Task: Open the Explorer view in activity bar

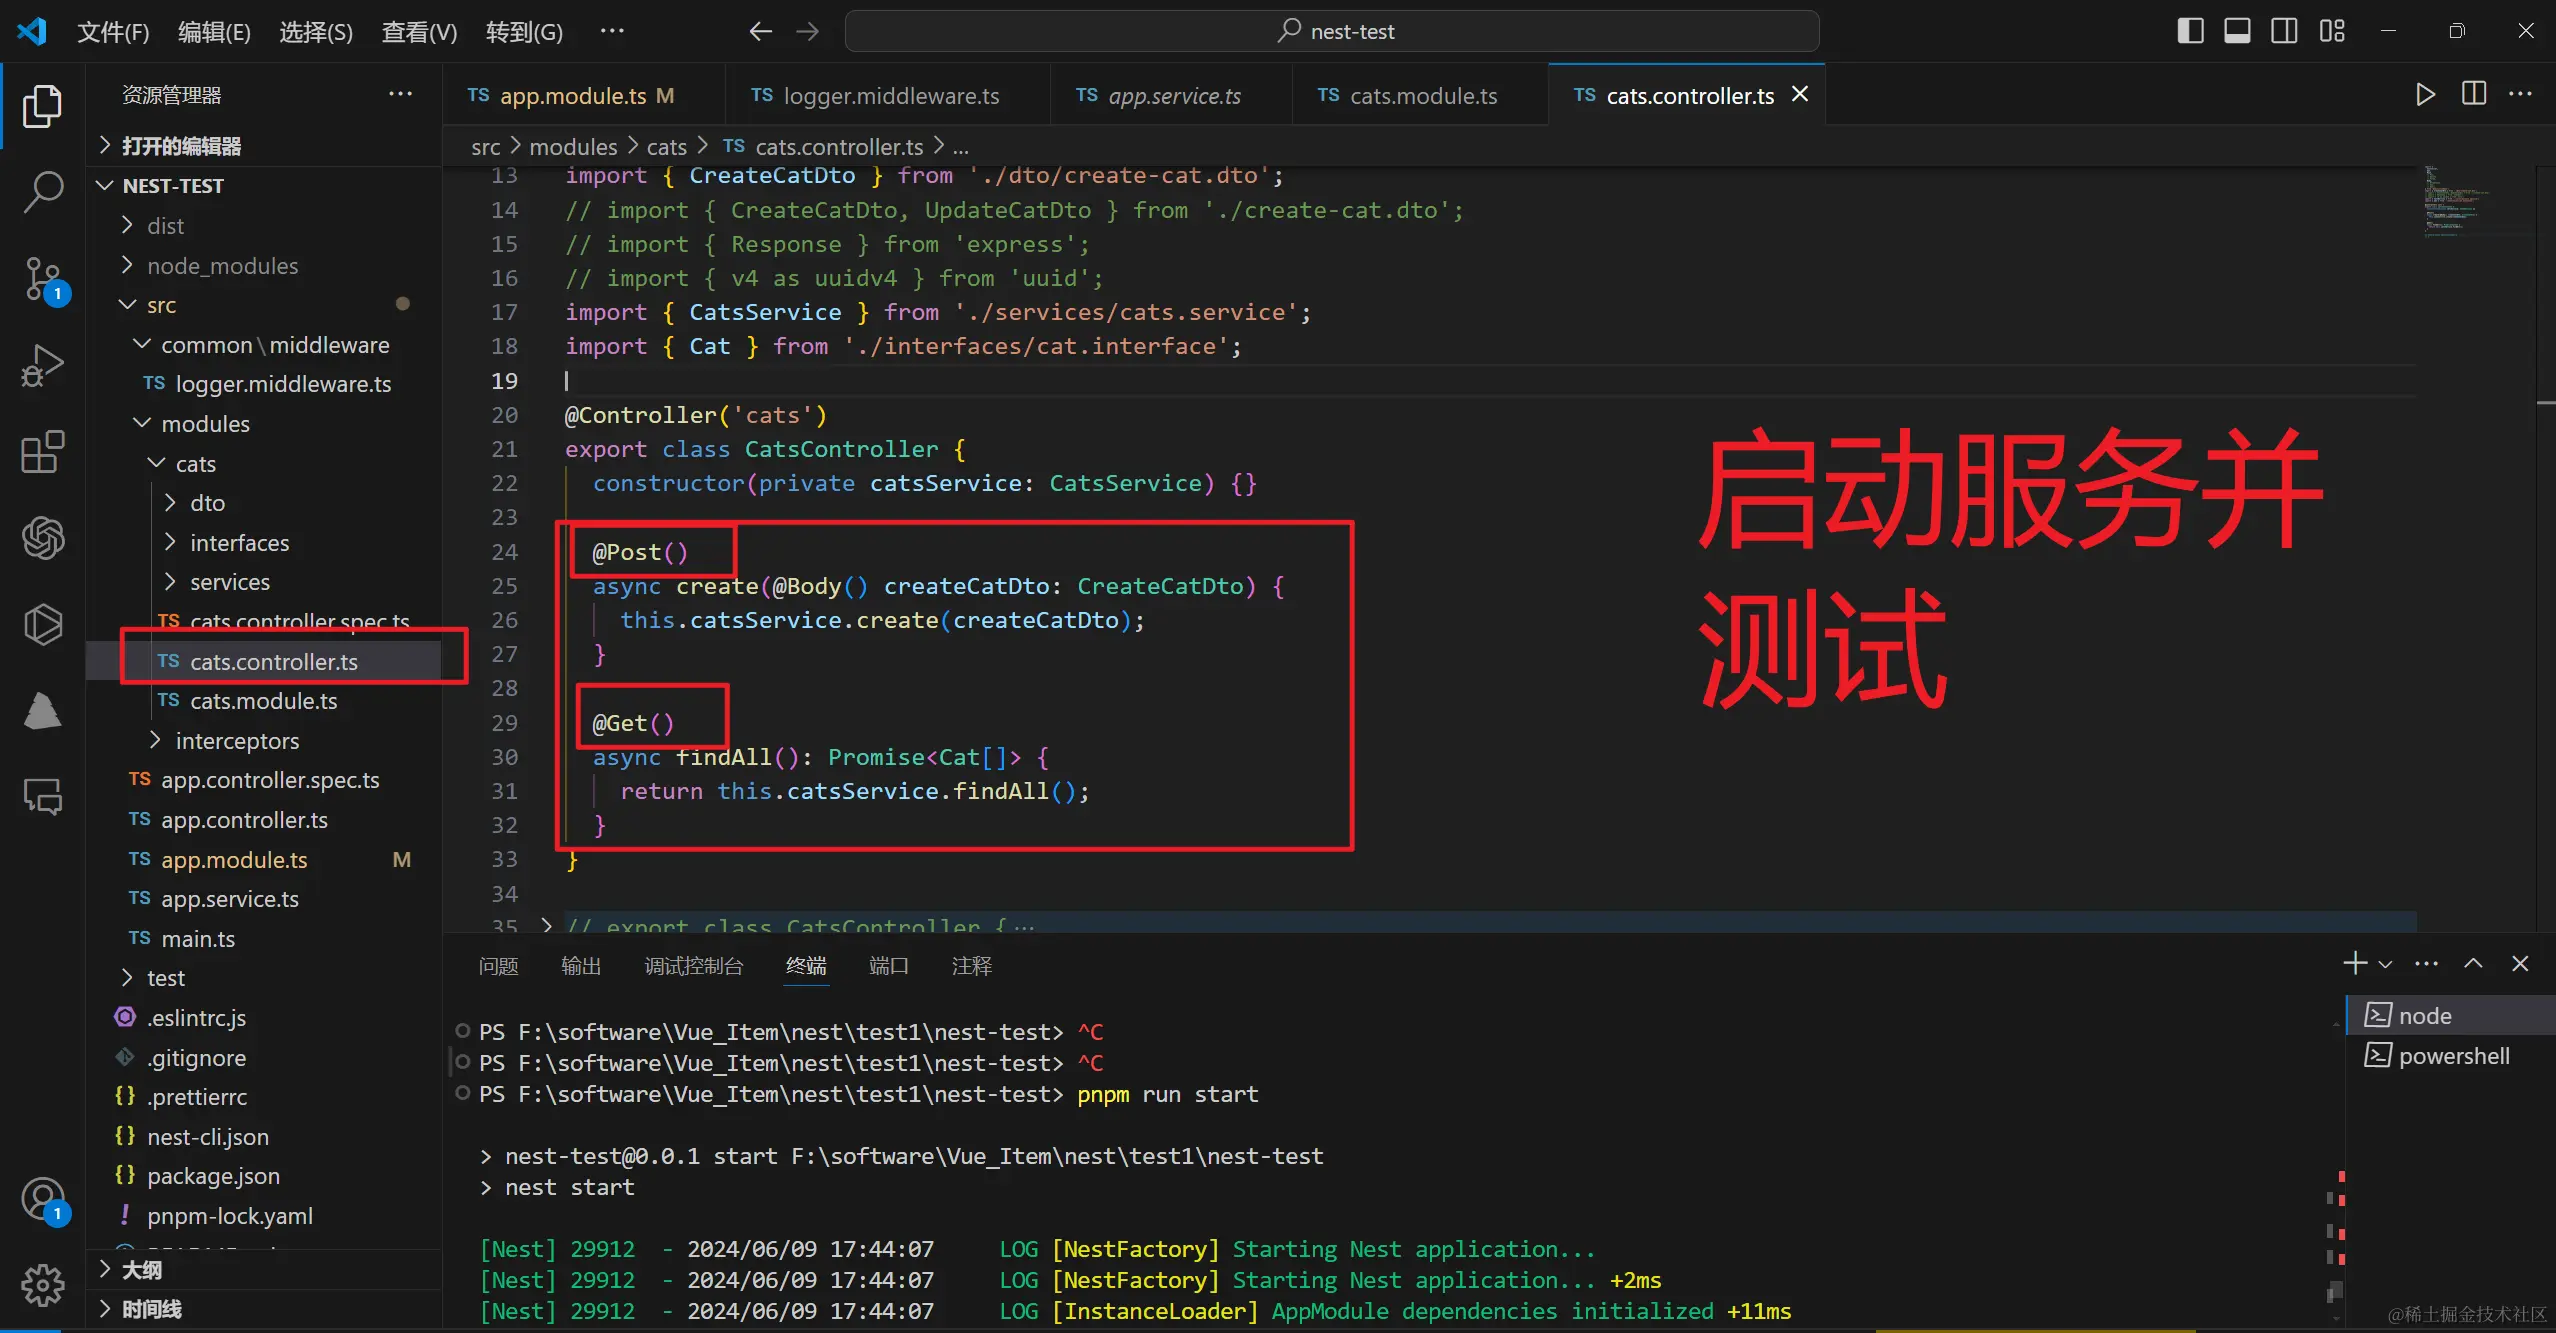Action: tap(42, 106)
